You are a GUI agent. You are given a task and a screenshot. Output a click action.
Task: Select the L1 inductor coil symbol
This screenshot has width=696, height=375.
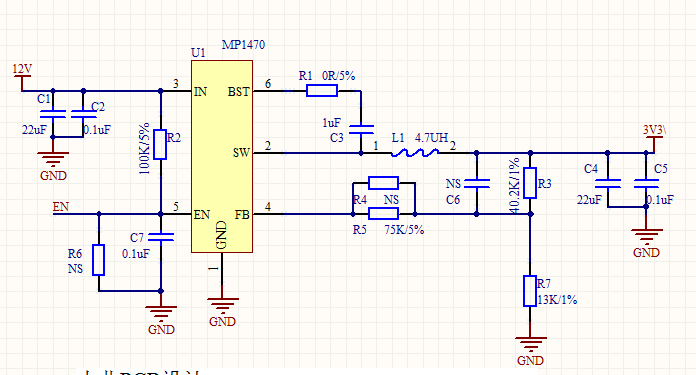(x=415, y=153)
